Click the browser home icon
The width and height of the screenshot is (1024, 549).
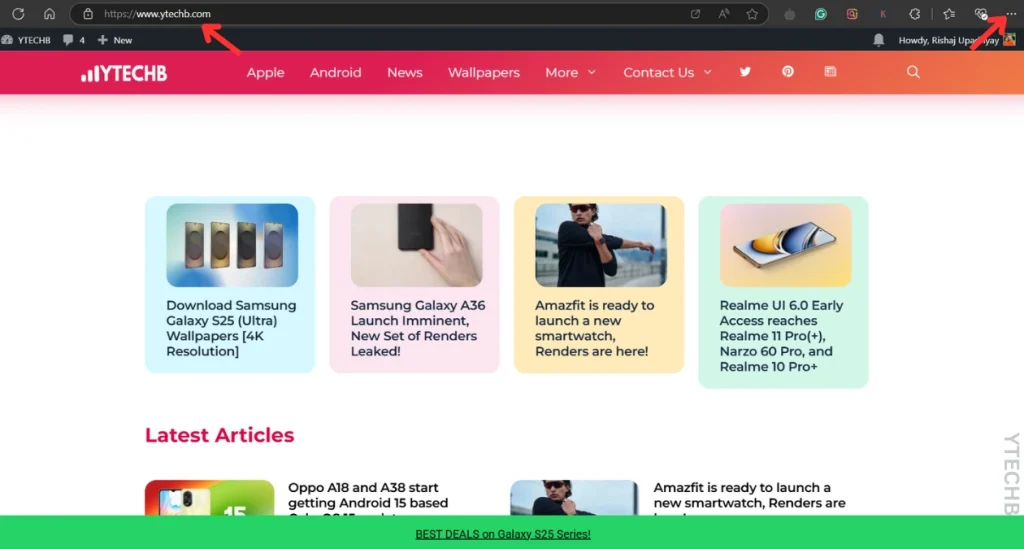[x=50, y=14]
